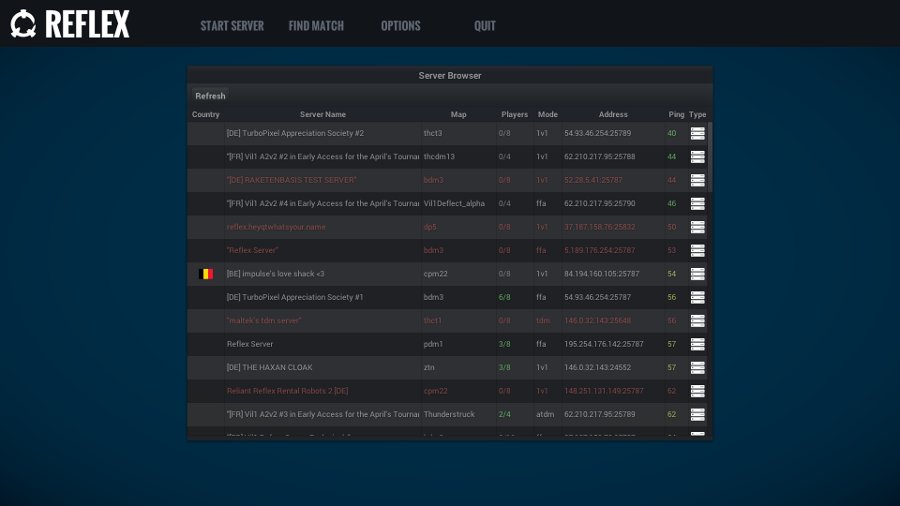
Task: Sort by Server Name column header
Action: tap(323, 114)
